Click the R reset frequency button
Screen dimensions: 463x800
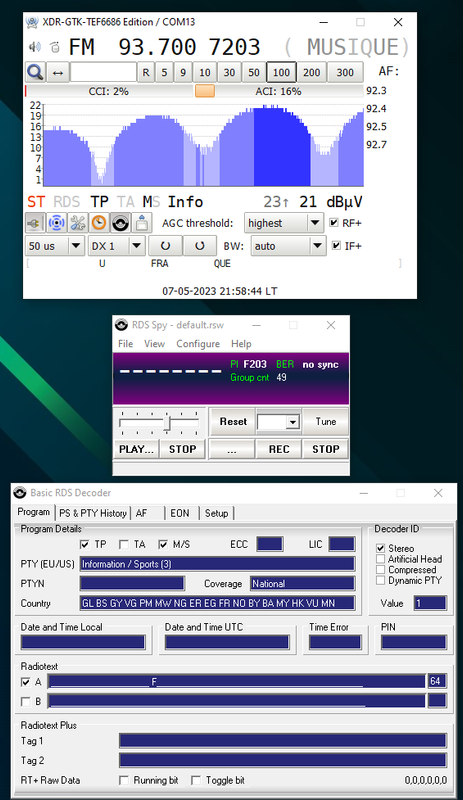pos(146,72)
